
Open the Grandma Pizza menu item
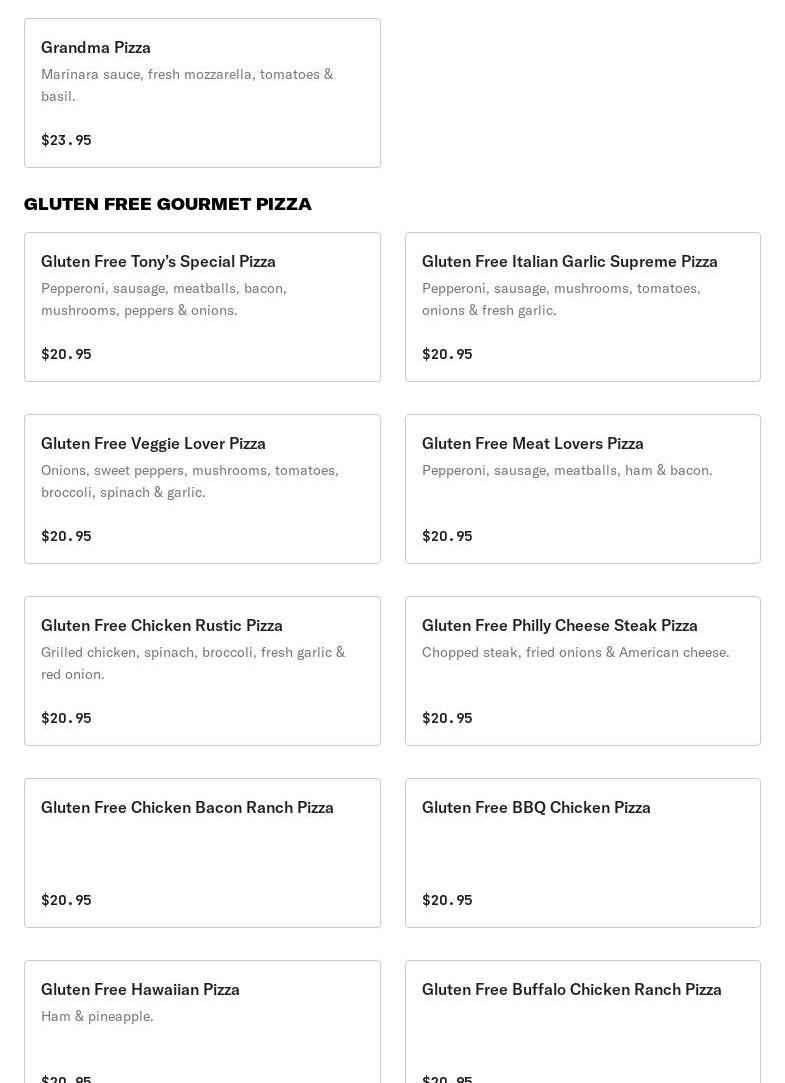pos(96,47)
